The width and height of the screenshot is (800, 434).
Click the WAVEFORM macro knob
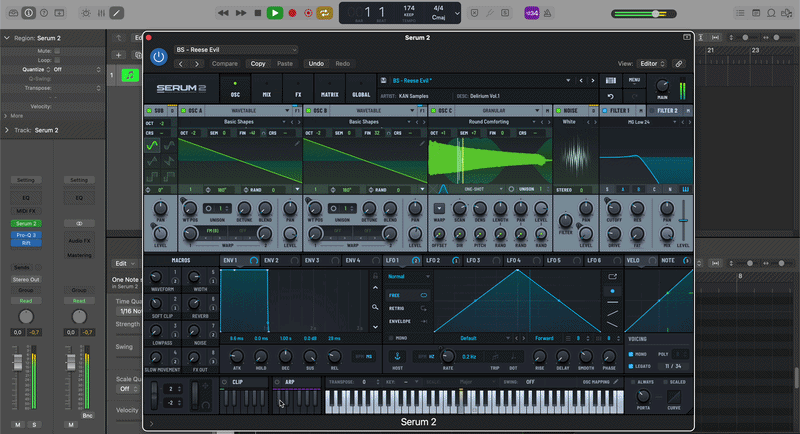coord(156,277)
